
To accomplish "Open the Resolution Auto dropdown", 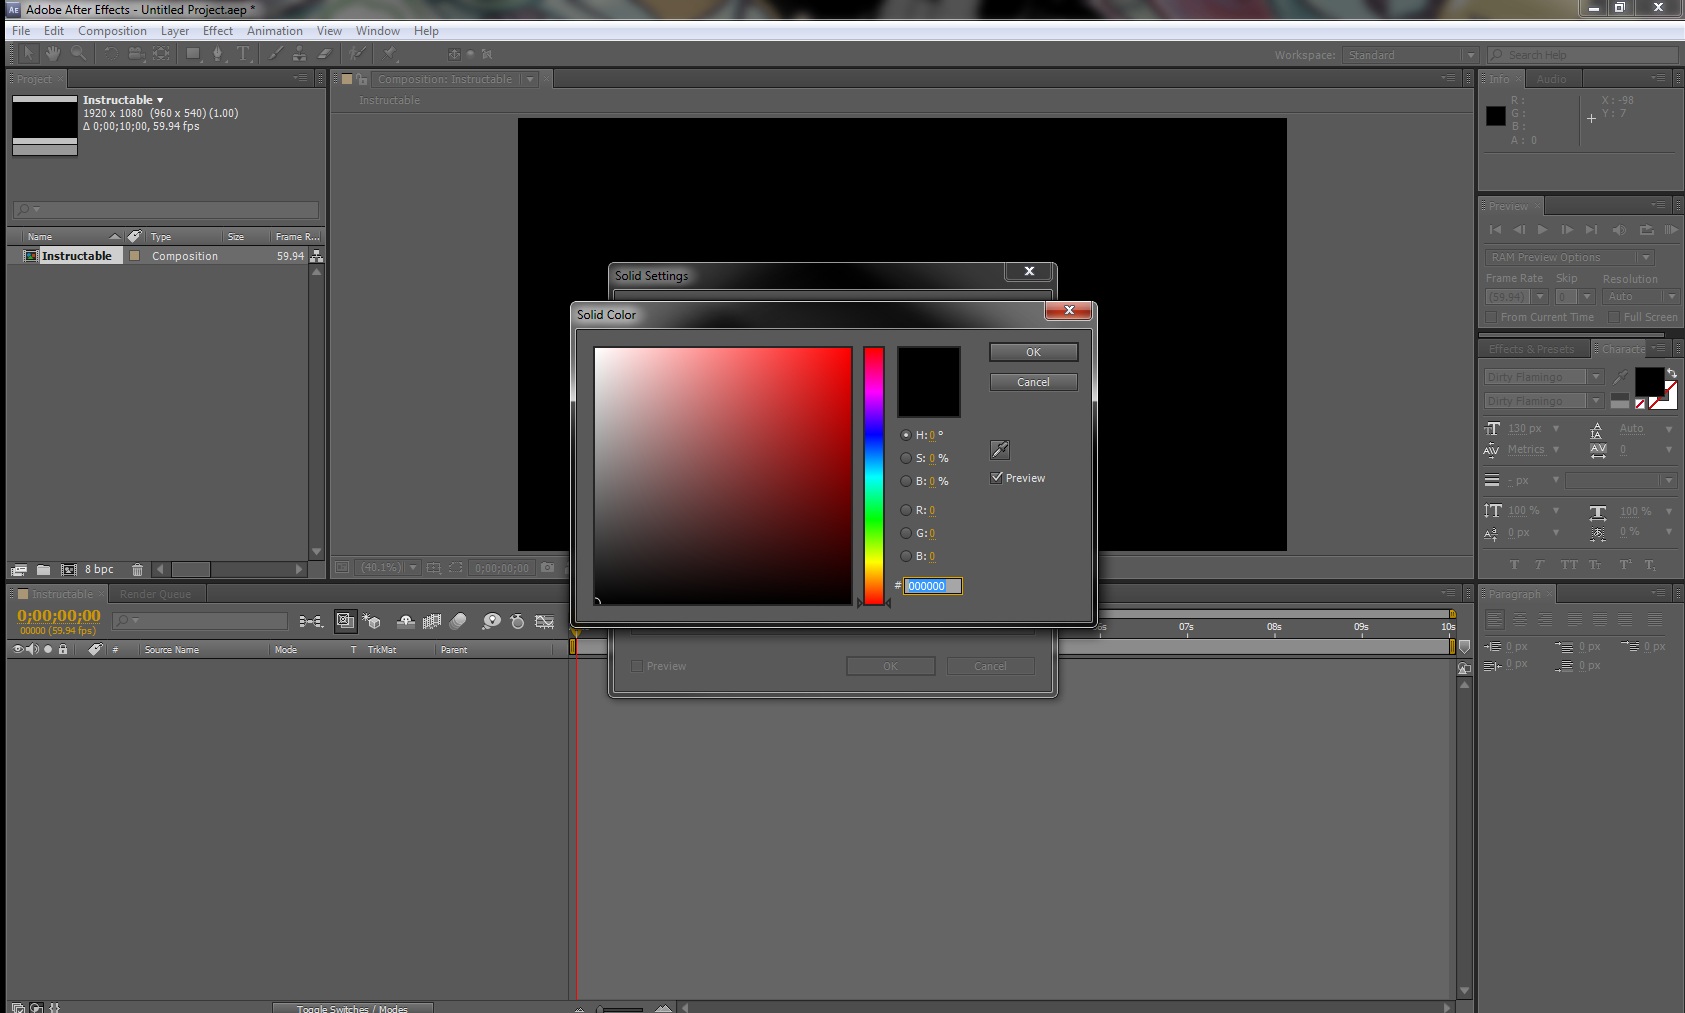I will click(x=1641, y=297).
